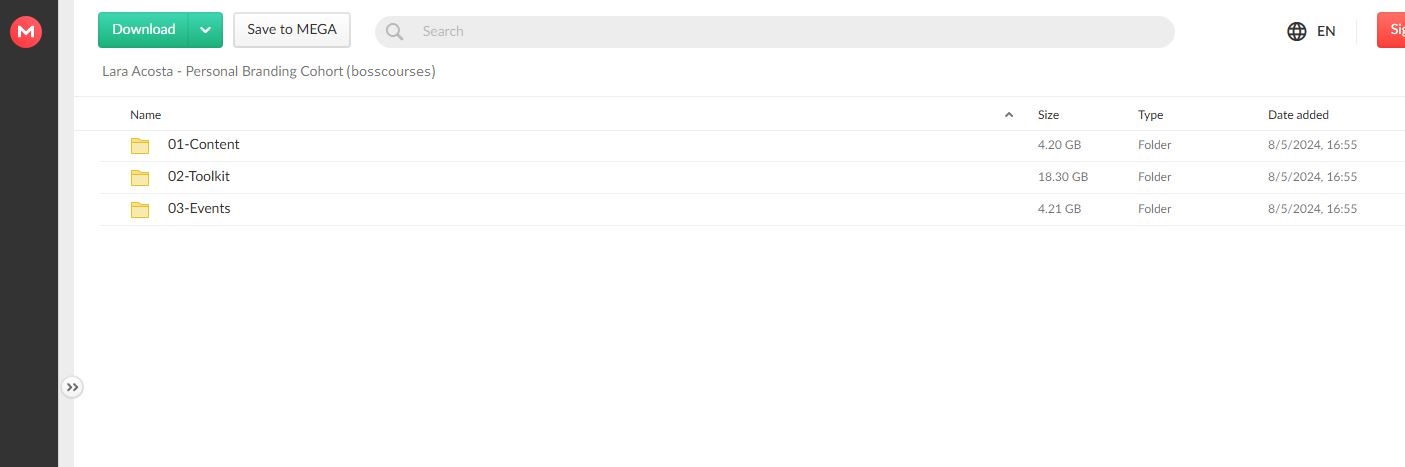
Task: Select the 02-Toolkit folder name
Action: 199,177
